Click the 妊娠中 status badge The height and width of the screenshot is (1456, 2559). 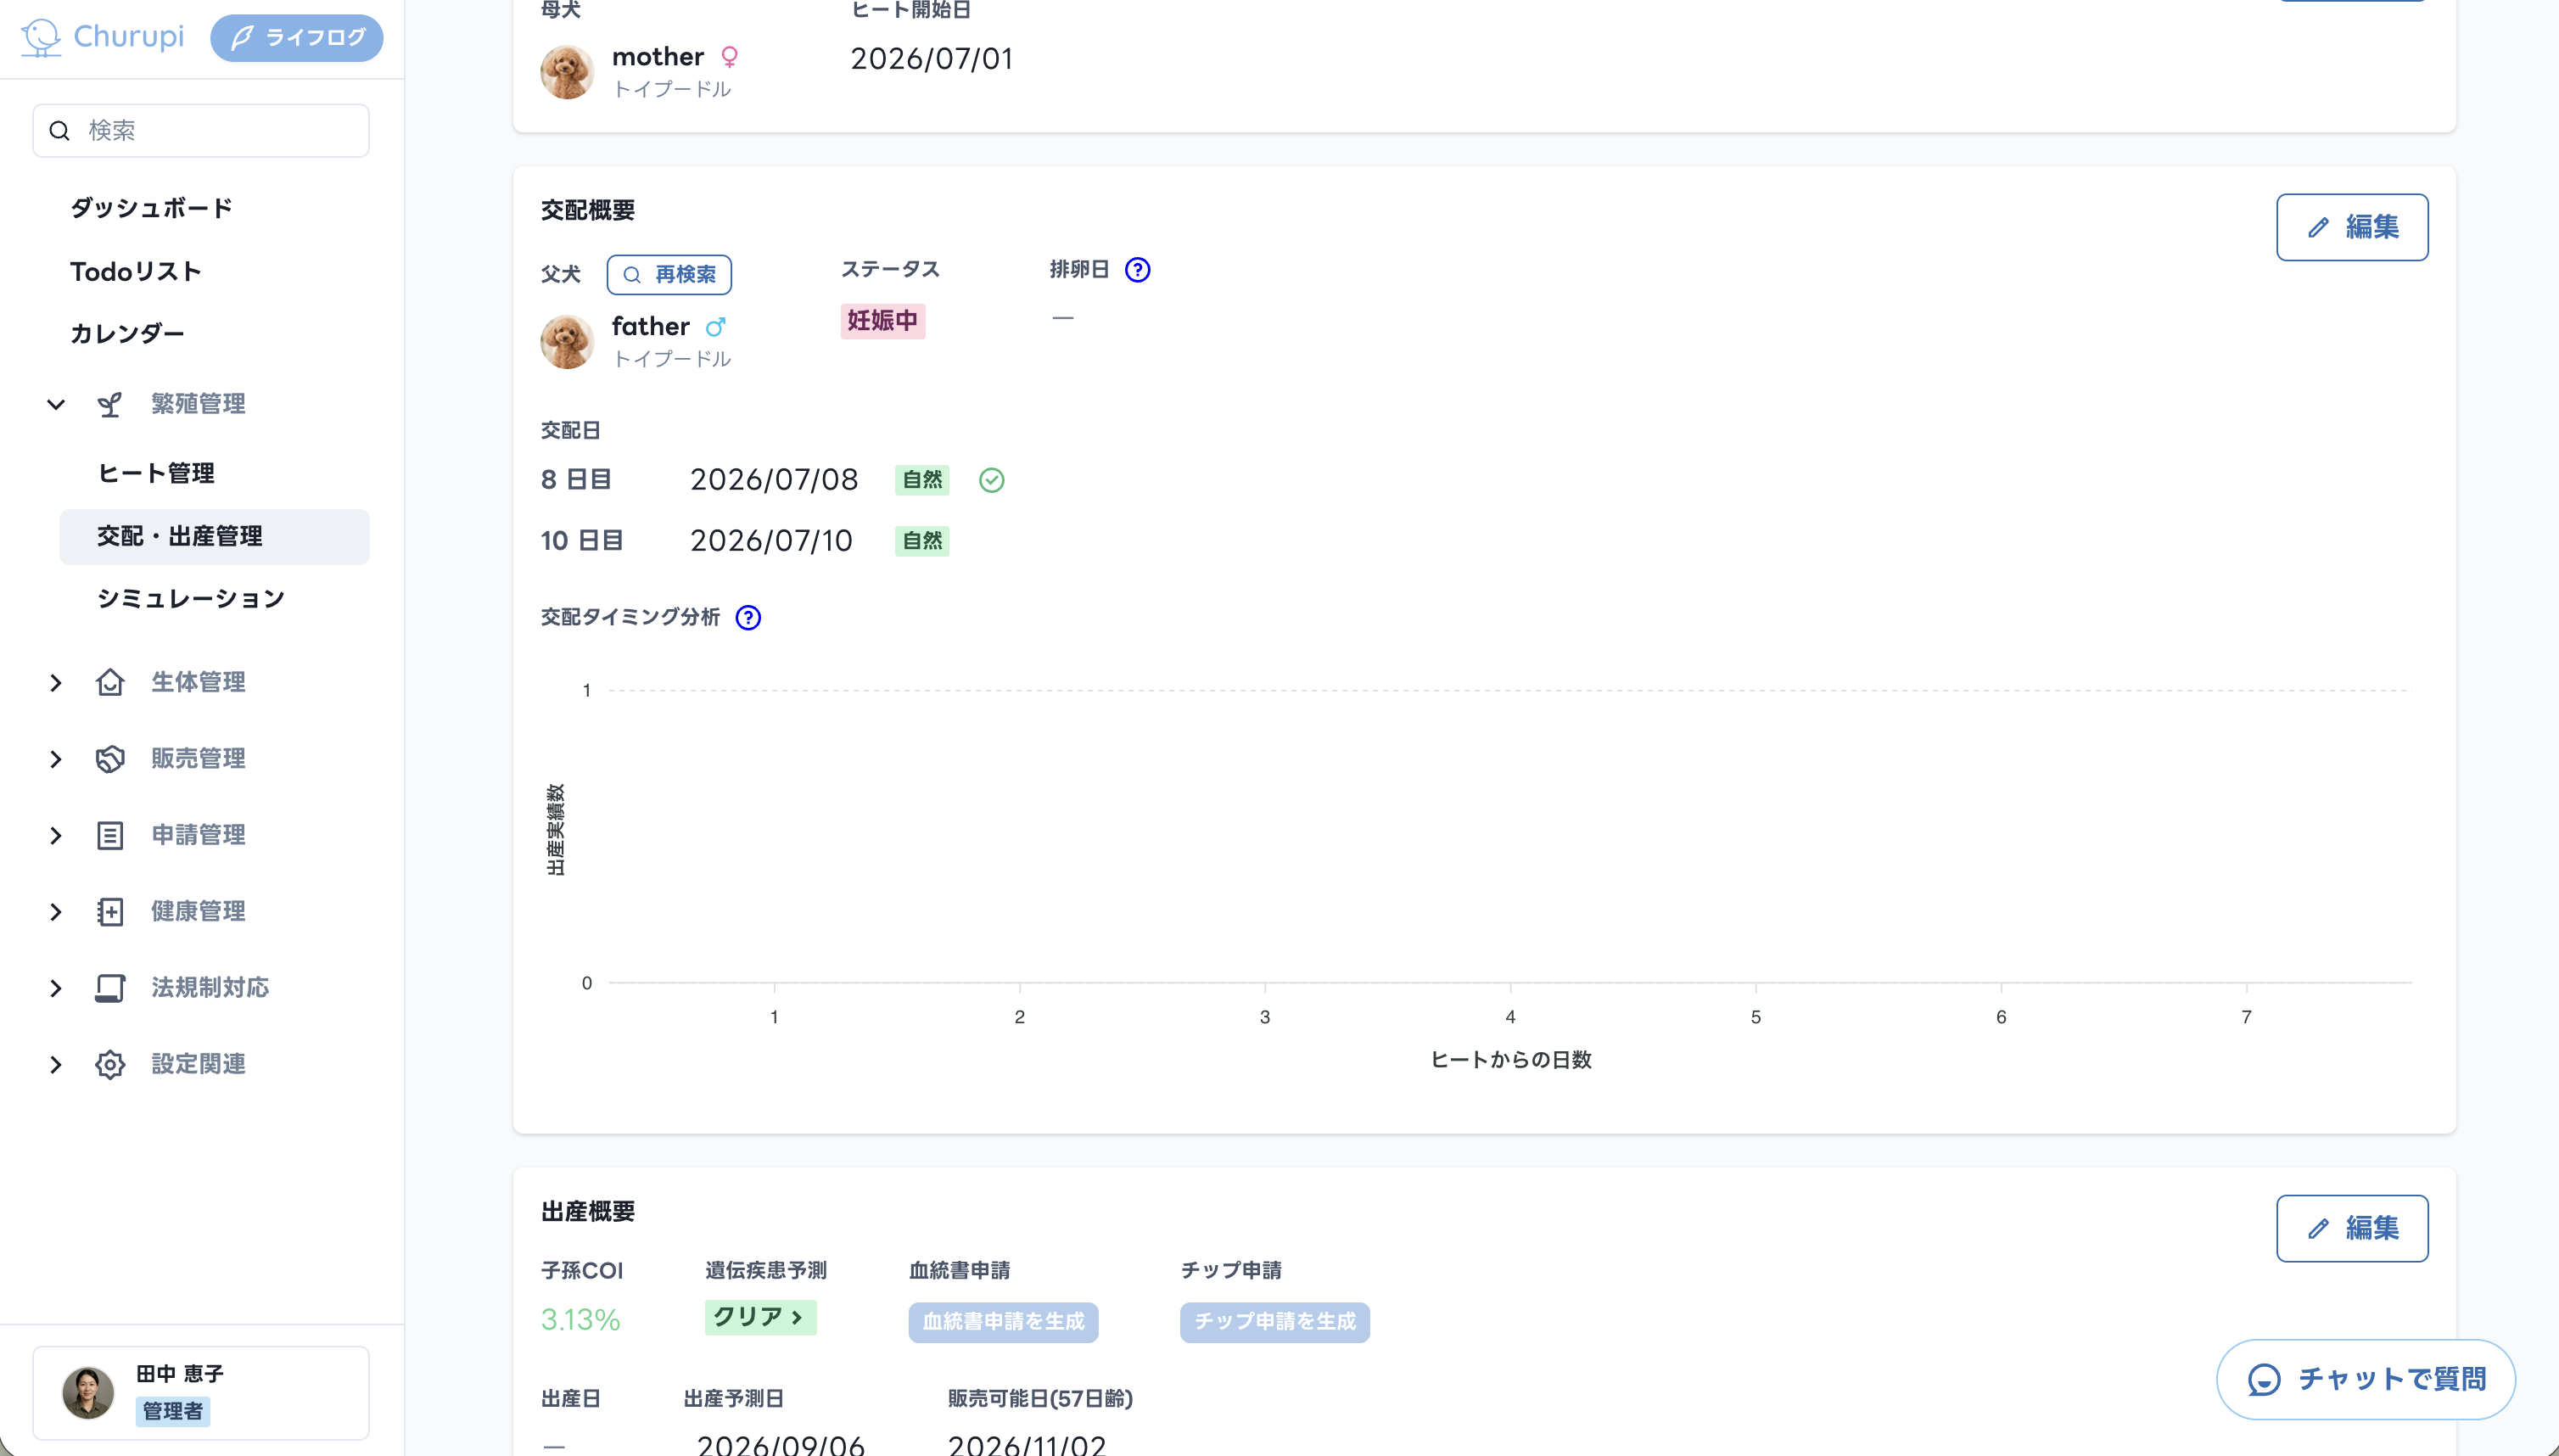(883, 321)
